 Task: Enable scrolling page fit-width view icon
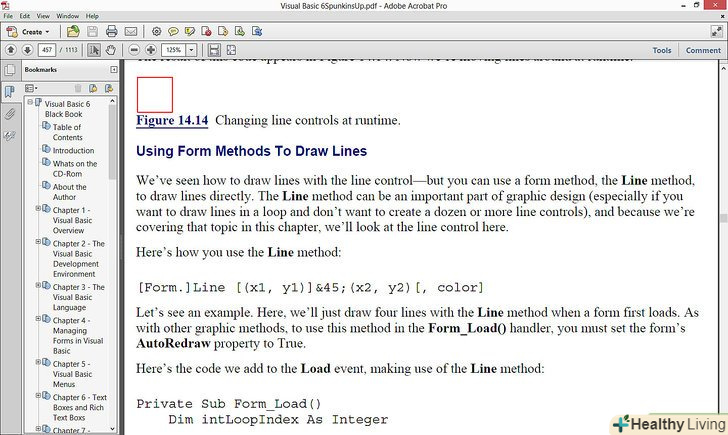coord(214,50)
